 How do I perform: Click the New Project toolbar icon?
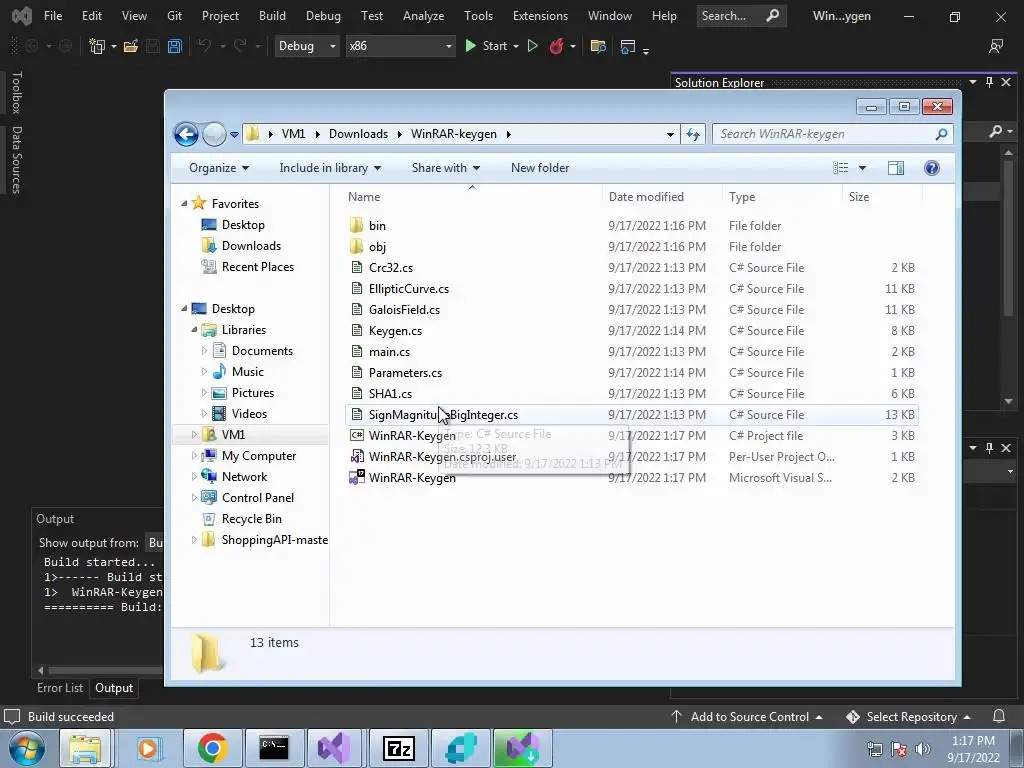click(97, 46)
